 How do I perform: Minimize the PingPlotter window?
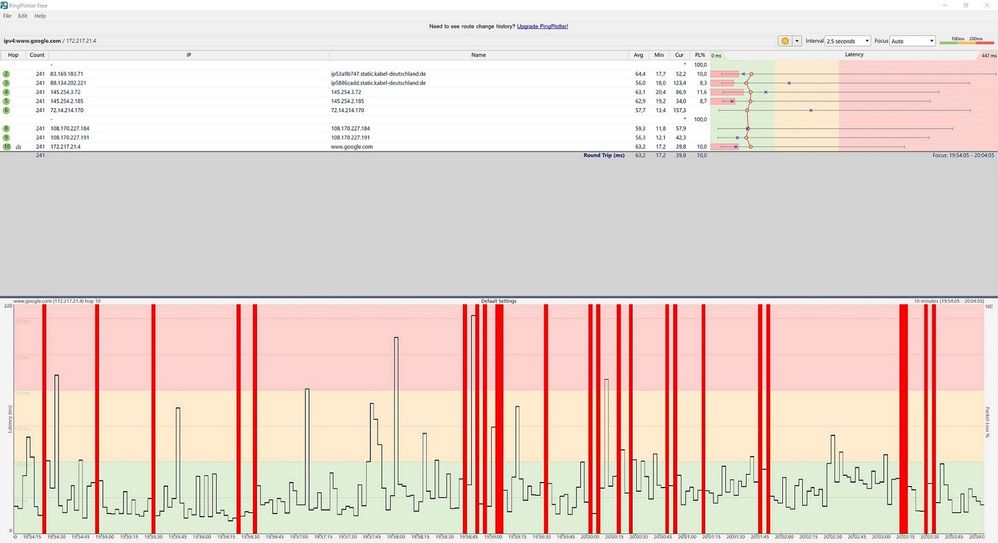coord(945,5)
